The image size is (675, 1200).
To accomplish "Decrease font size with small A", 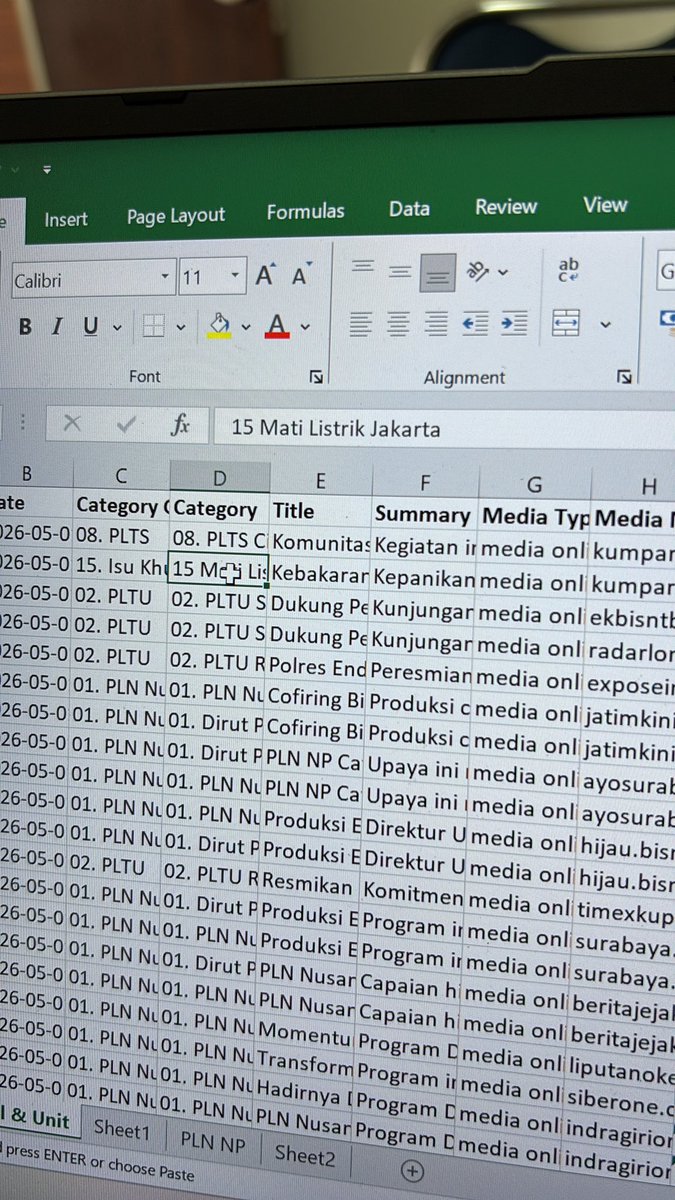I will point(300,274).
